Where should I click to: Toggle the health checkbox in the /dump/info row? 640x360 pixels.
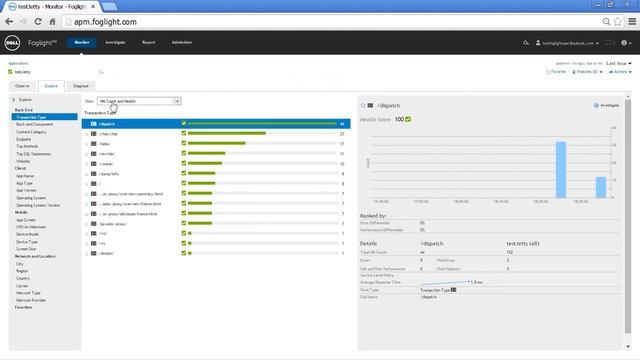point(184,173)
